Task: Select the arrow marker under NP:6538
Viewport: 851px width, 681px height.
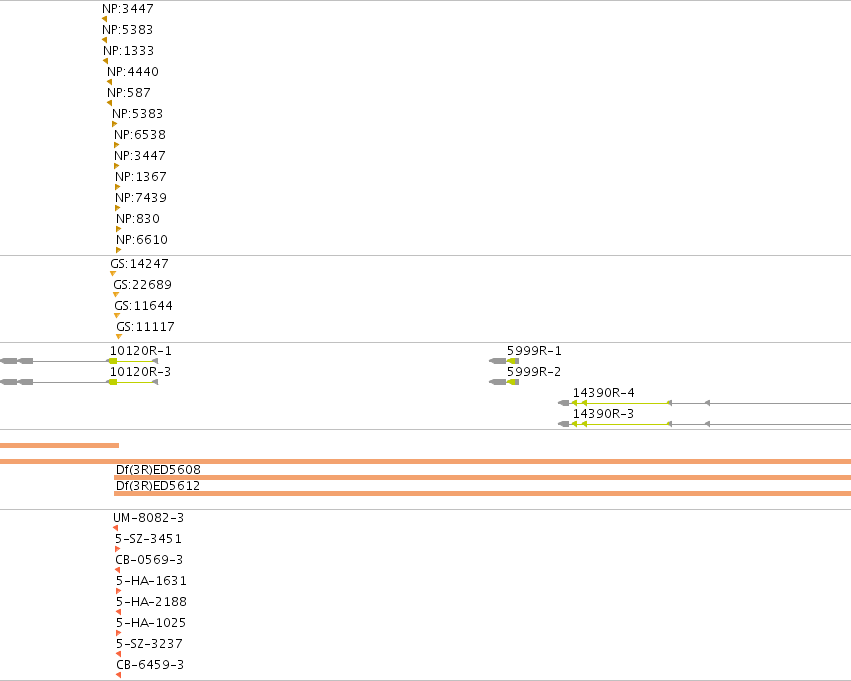Action: [x=116, y=145]
